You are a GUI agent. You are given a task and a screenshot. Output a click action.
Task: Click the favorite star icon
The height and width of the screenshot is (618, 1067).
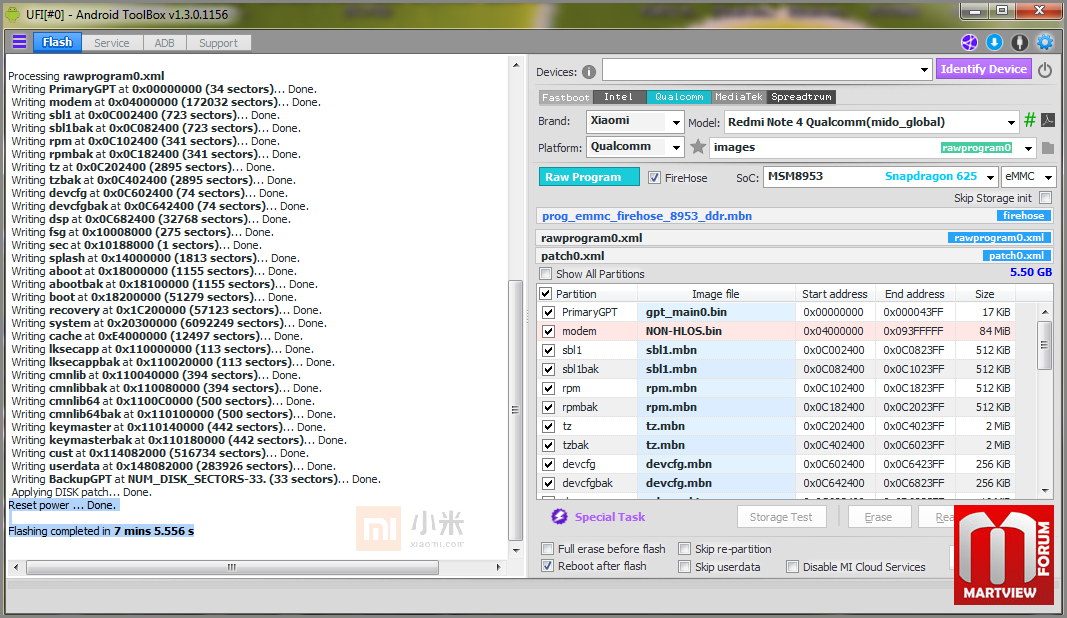(697, 147)
